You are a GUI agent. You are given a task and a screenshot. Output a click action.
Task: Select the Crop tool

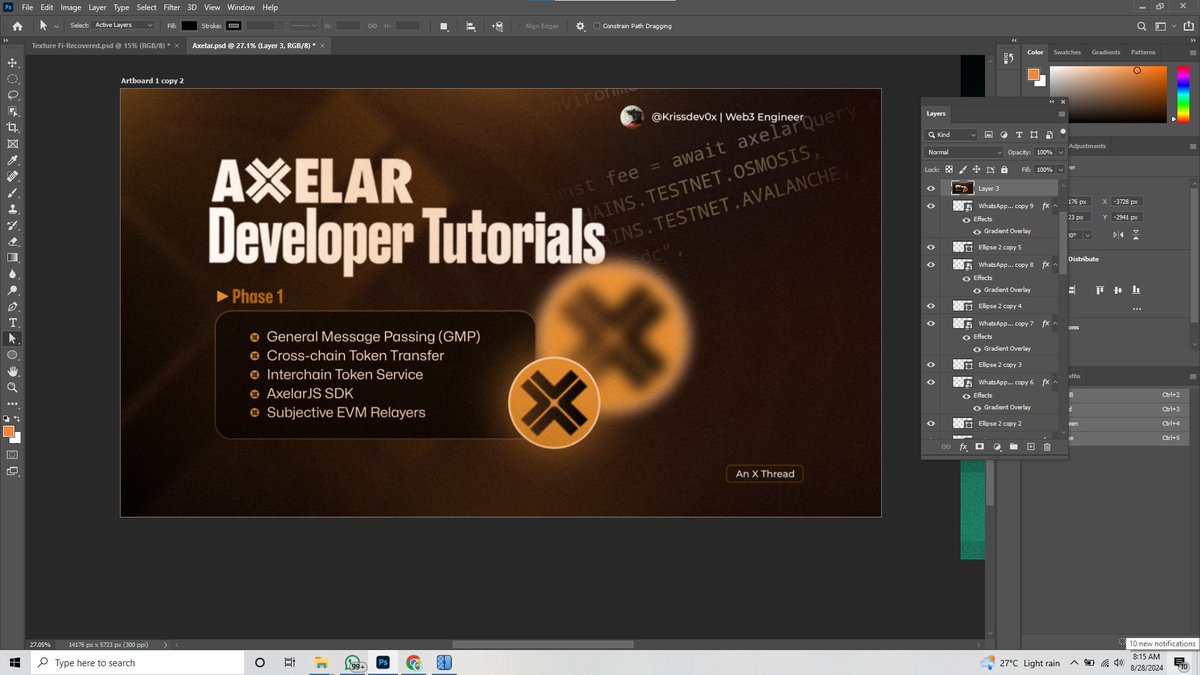[13, 128]
